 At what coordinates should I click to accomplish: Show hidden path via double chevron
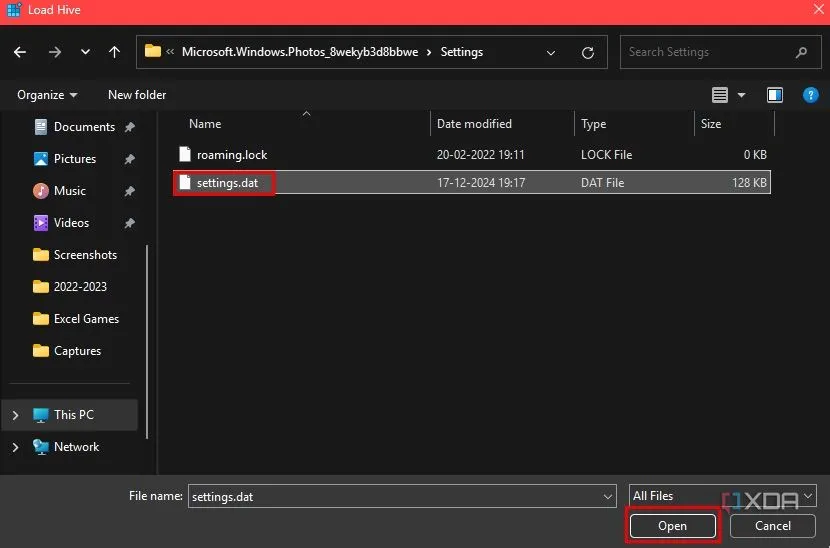point(170,52)
